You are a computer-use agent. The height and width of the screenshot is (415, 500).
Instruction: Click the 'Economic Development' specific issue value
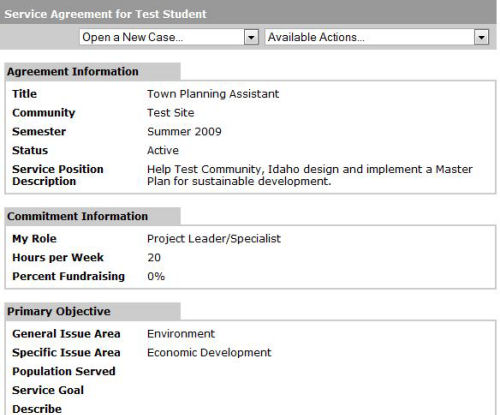click(x=209, y=353)
